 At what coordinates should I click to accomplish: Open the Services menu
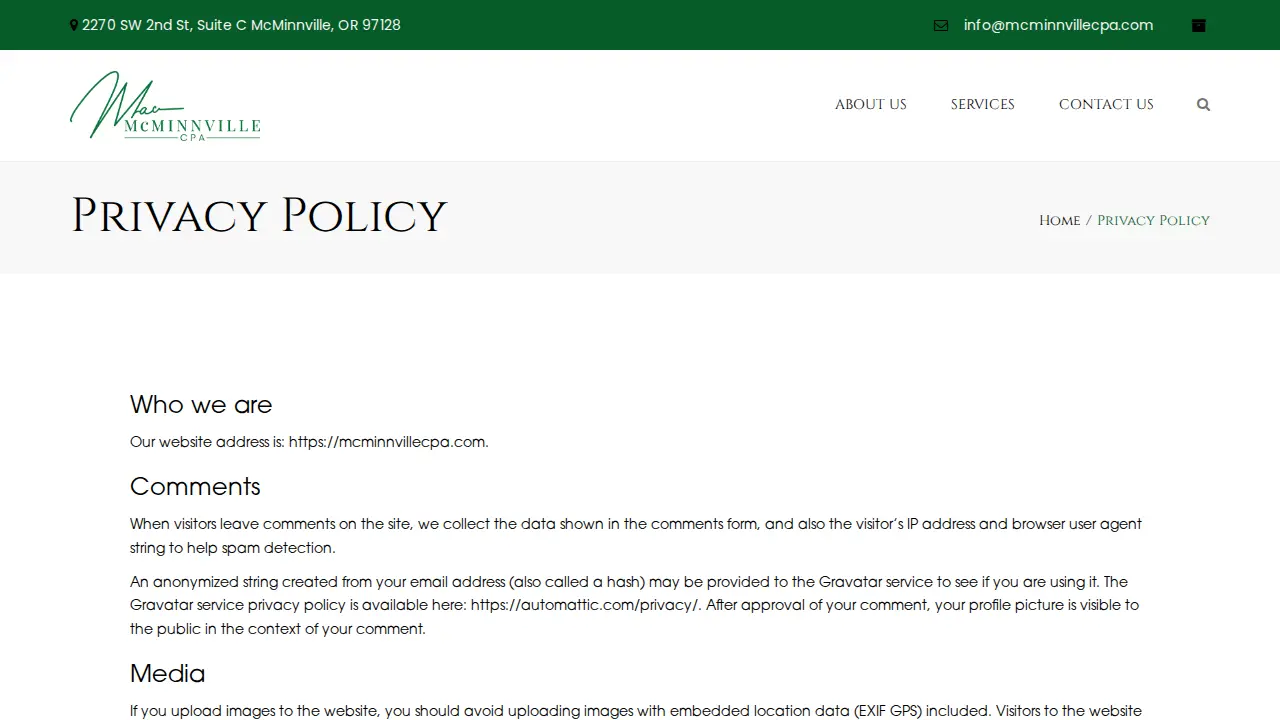982,104
